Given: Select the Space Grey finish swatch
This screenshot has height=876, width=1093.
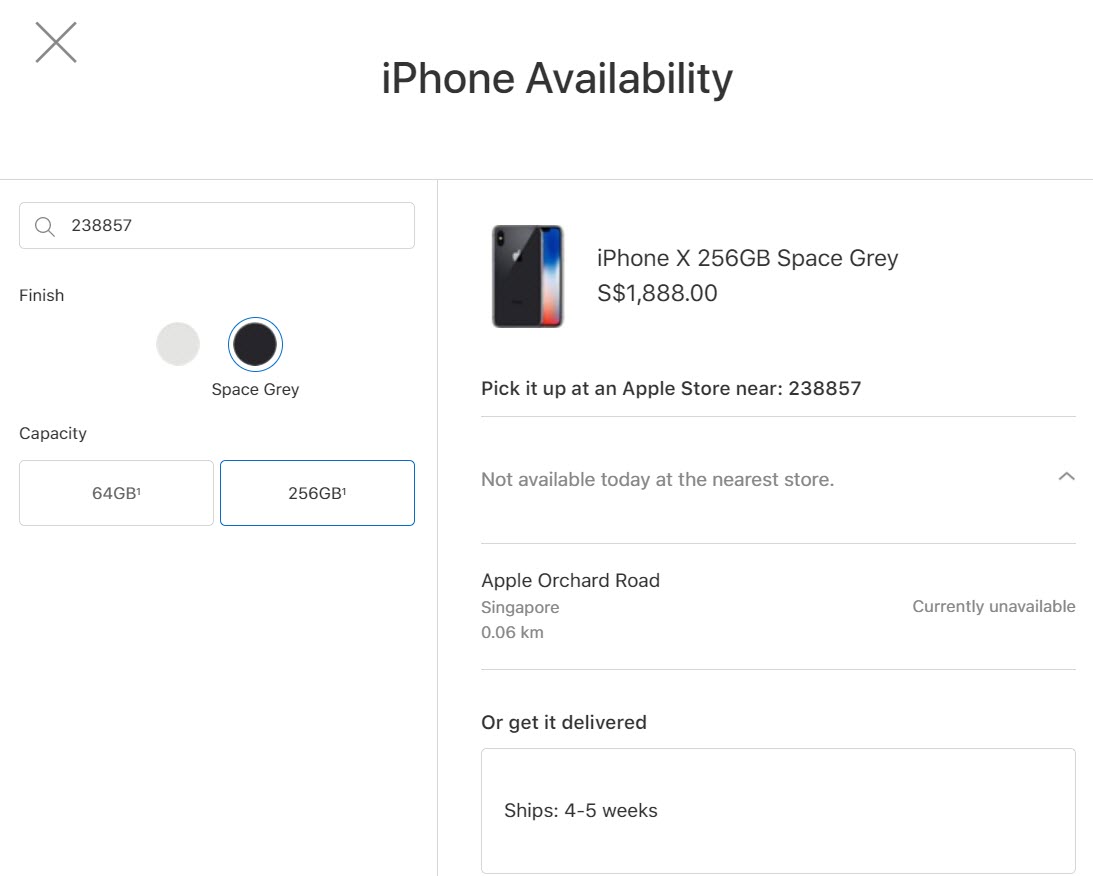Looking at the screenshot, I should (x=255, y=344).
